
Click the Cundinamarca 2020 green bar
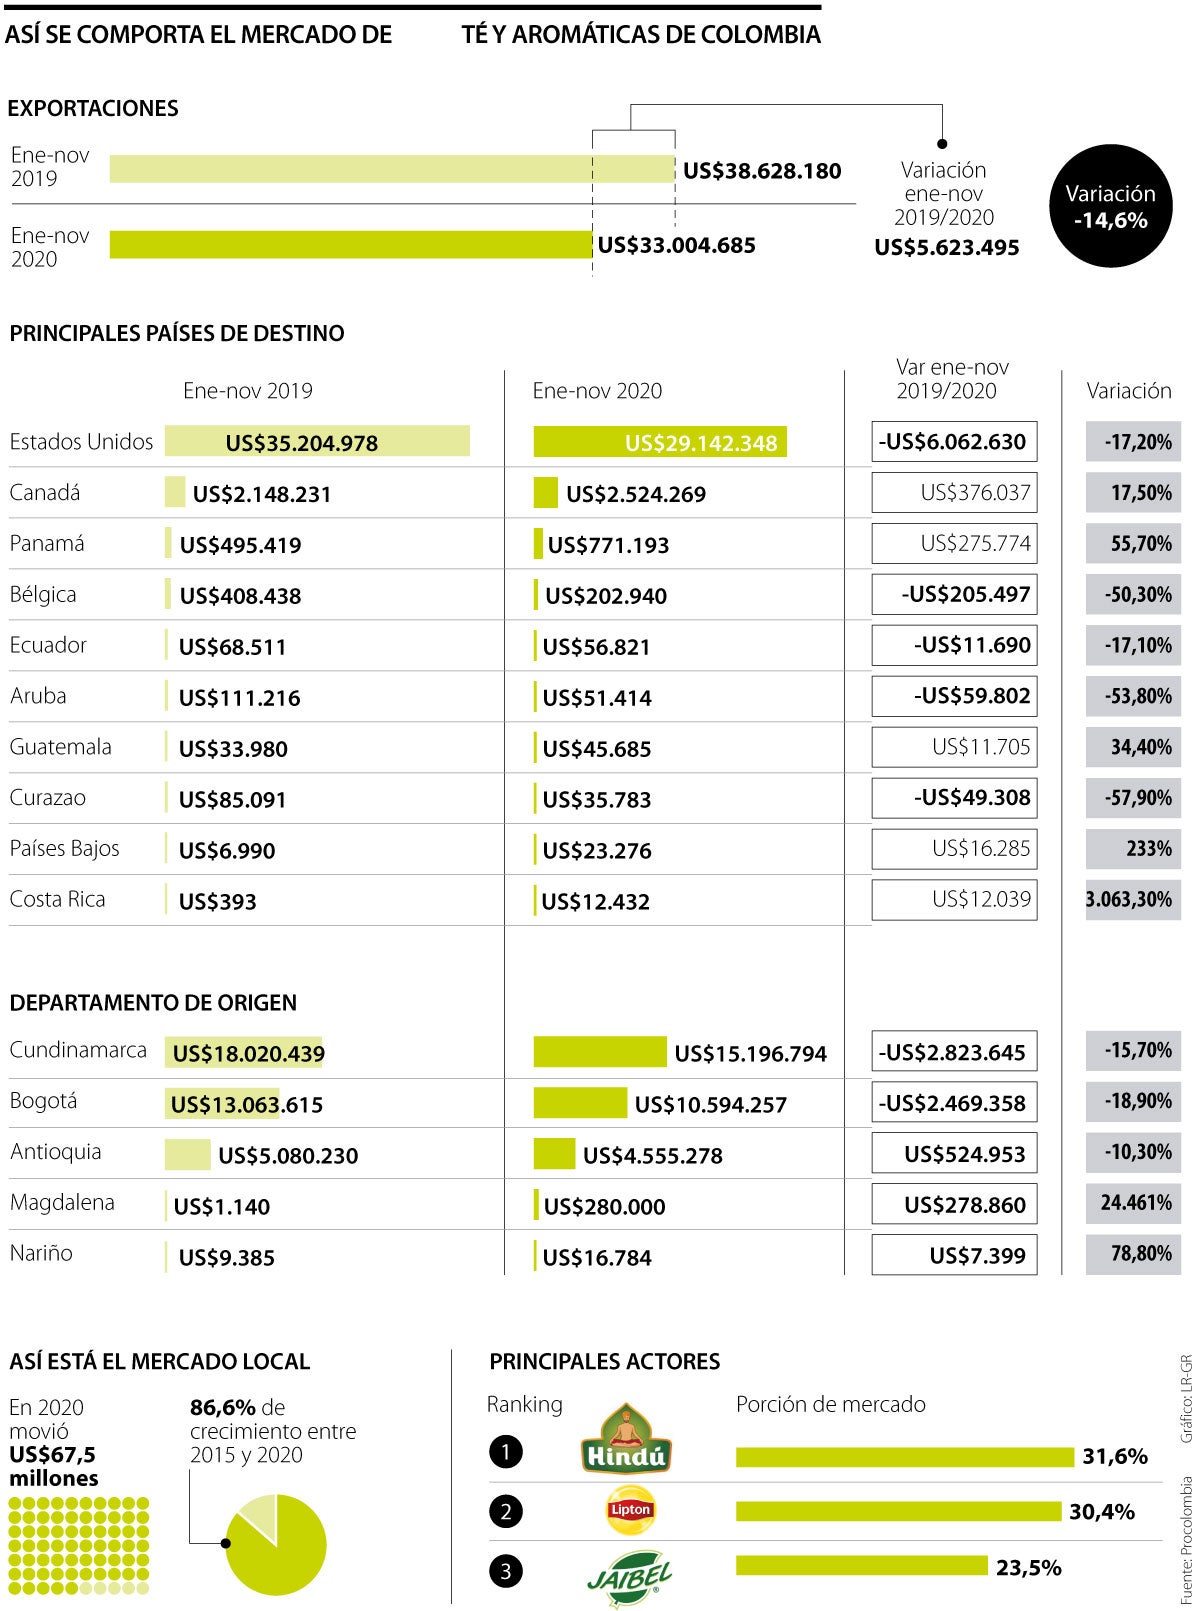pyautogui.click(x=599, y=1052)
